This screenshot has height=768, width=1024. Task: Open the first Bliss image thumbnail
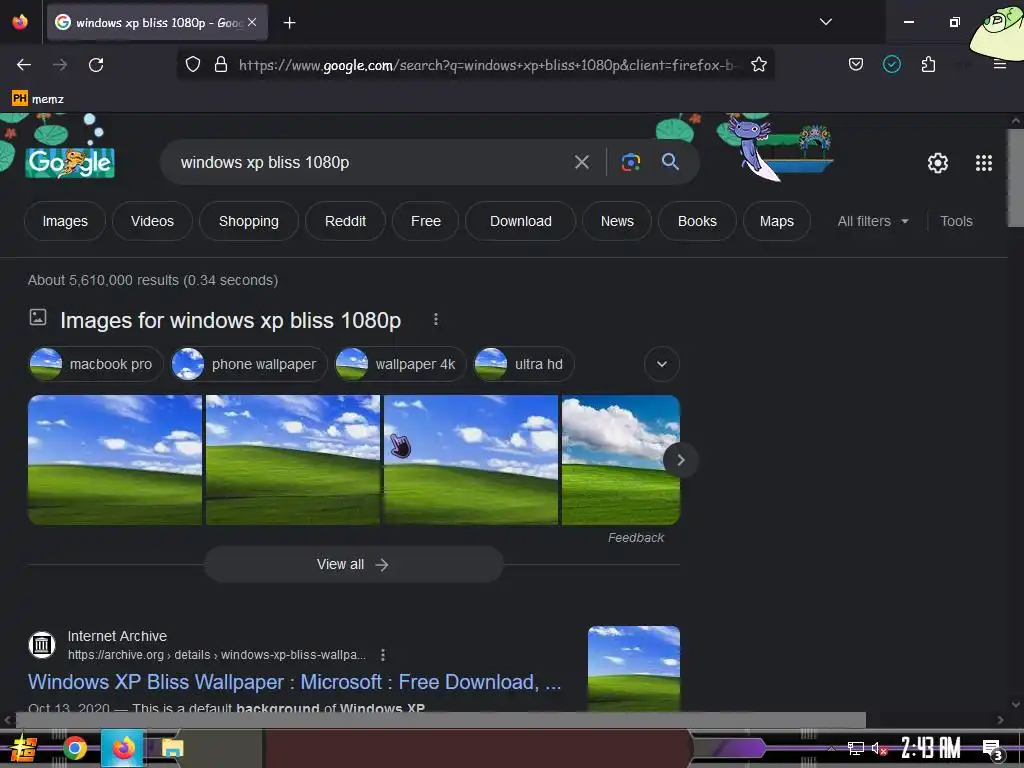click(115, 460)
